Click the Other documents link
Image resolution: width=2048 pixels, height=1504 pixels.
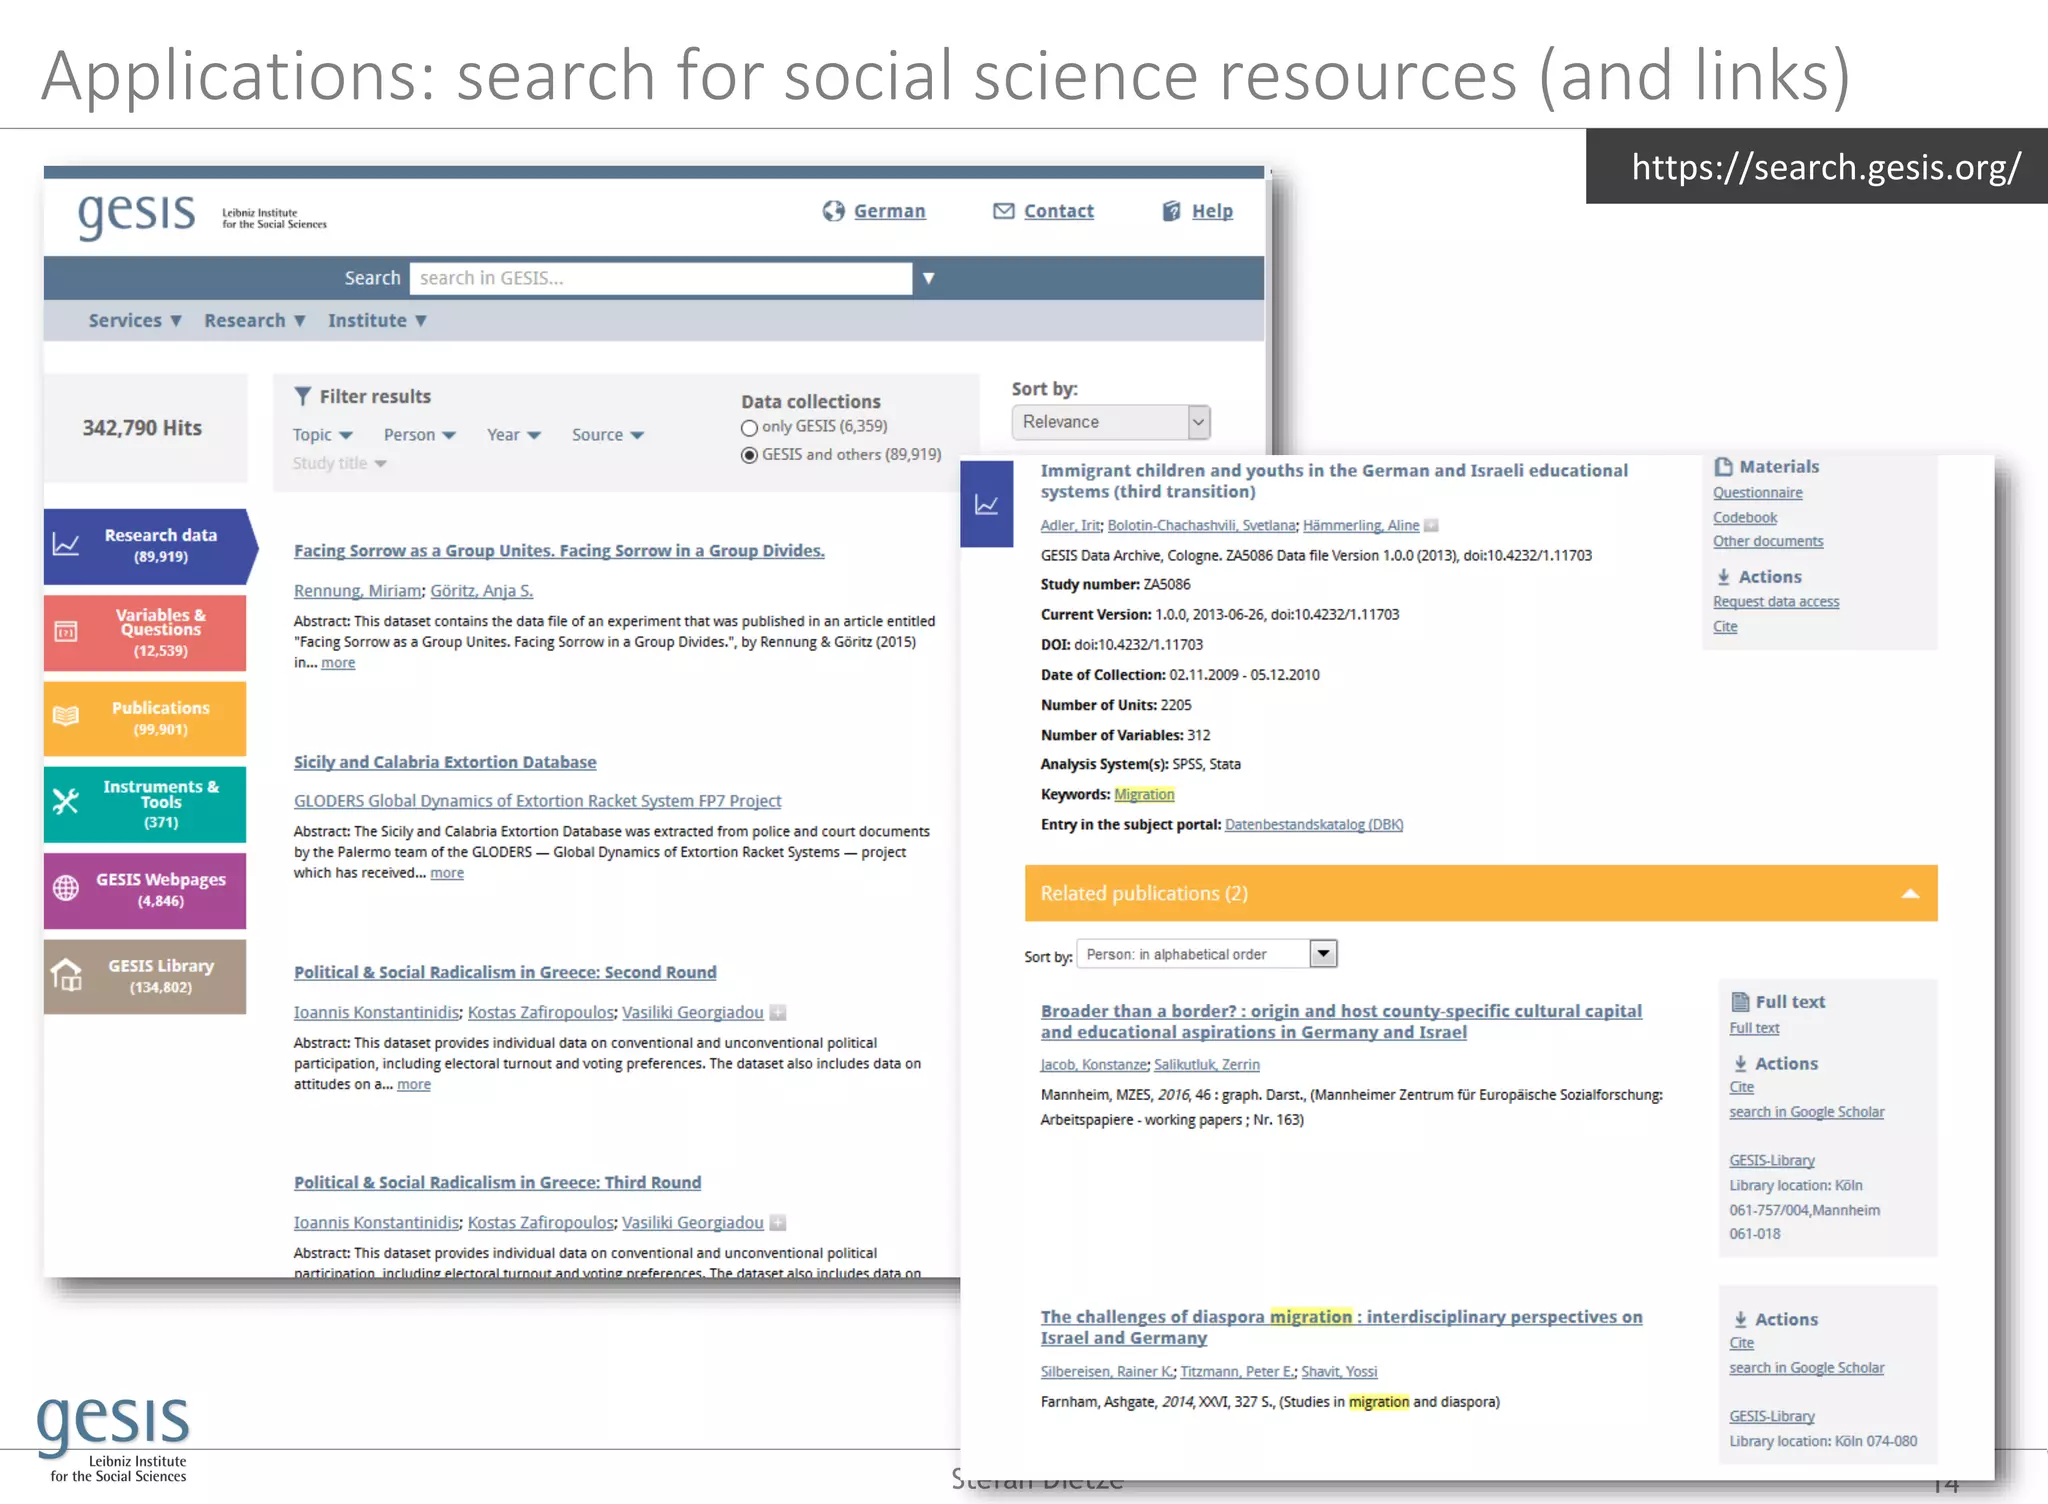1768,541
